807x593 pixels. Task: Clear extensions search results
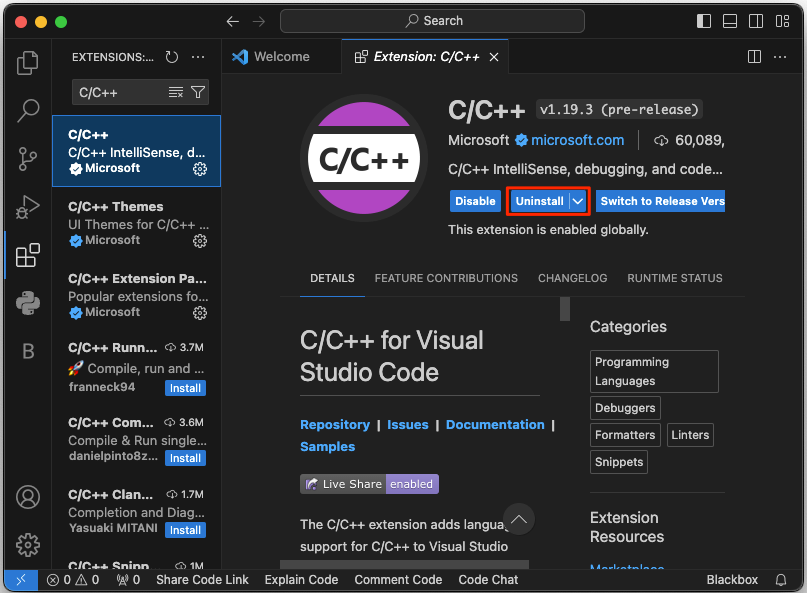(176, 92)
